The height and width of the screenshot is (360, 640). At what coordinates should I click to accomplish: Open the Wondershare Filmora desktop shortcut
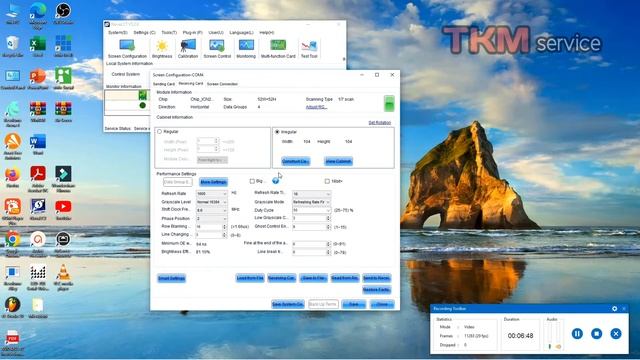coord(63,179)
